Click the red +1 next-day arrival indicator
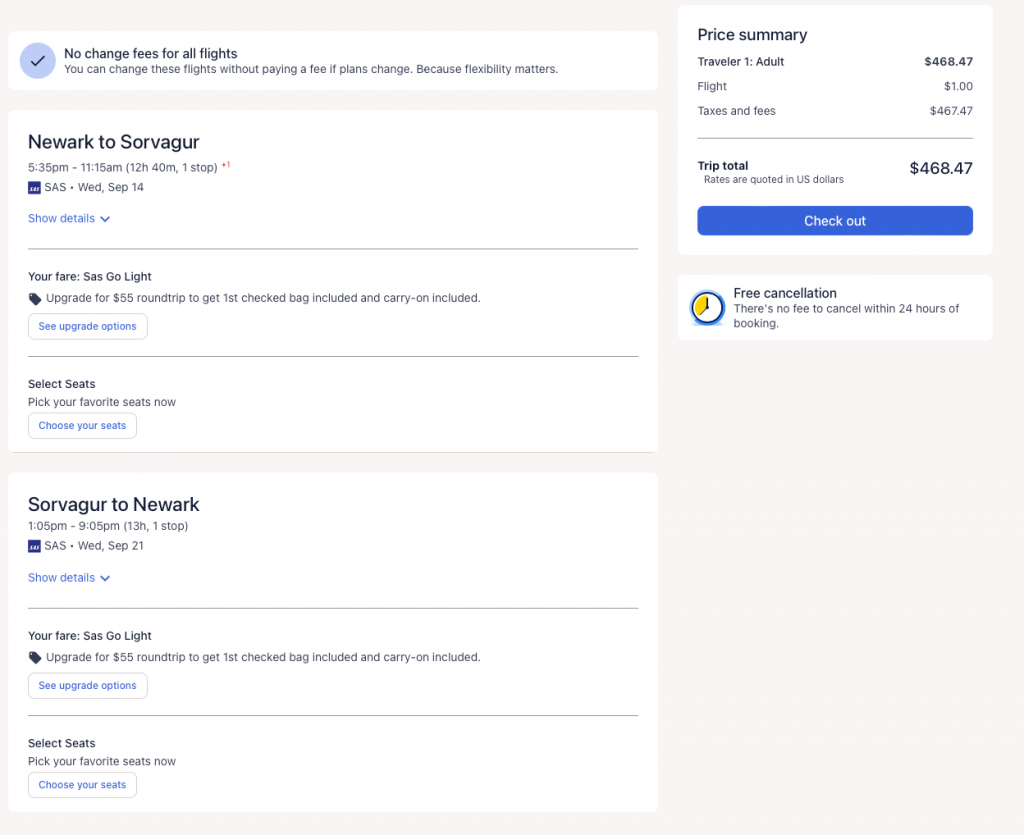Image resolution: width=1024 pixels, height=835 pixels. pos(226,165)
